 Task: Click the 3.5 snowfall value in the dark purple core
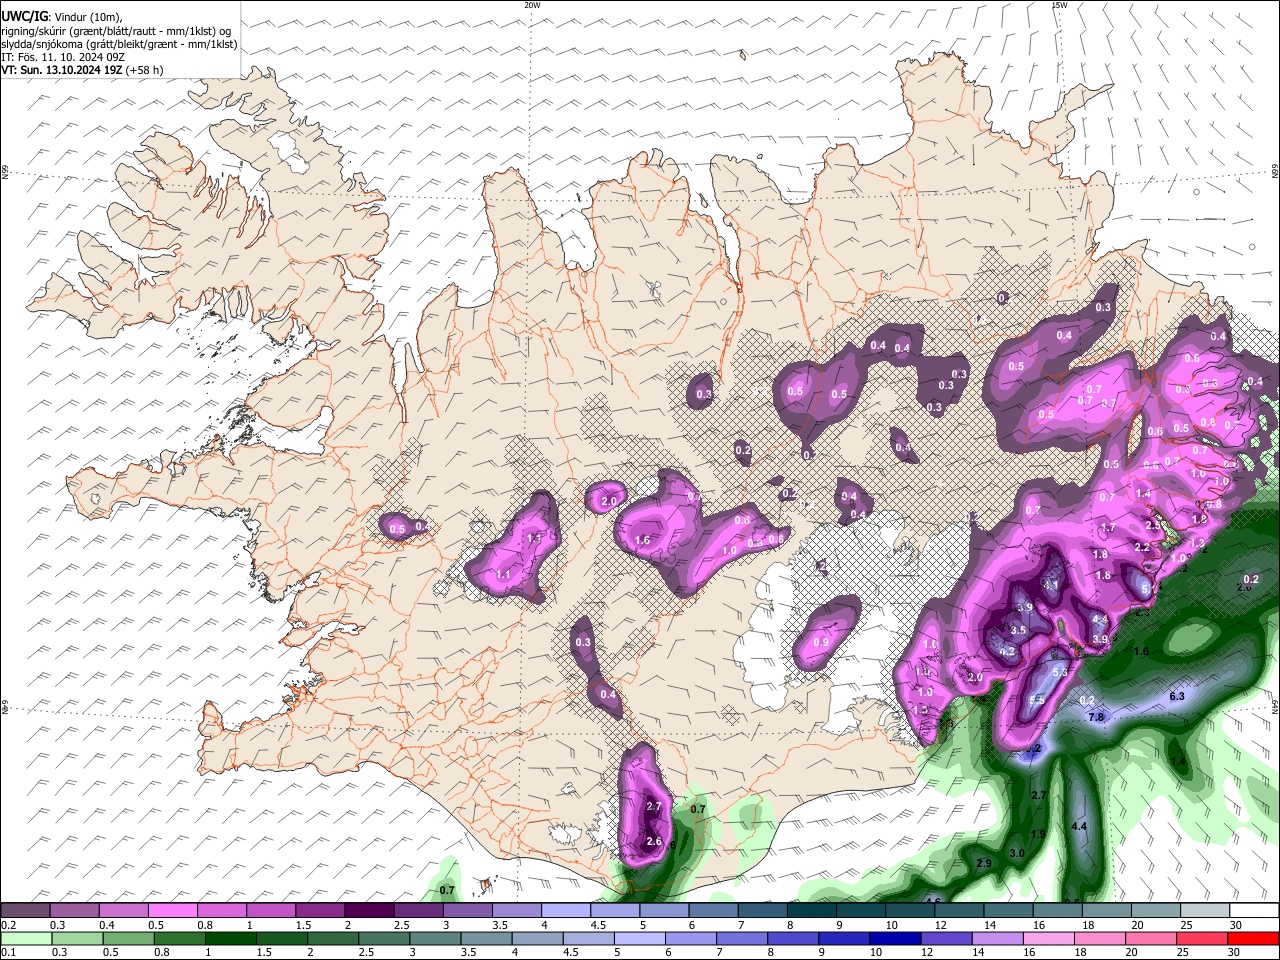pos(1019,631)
